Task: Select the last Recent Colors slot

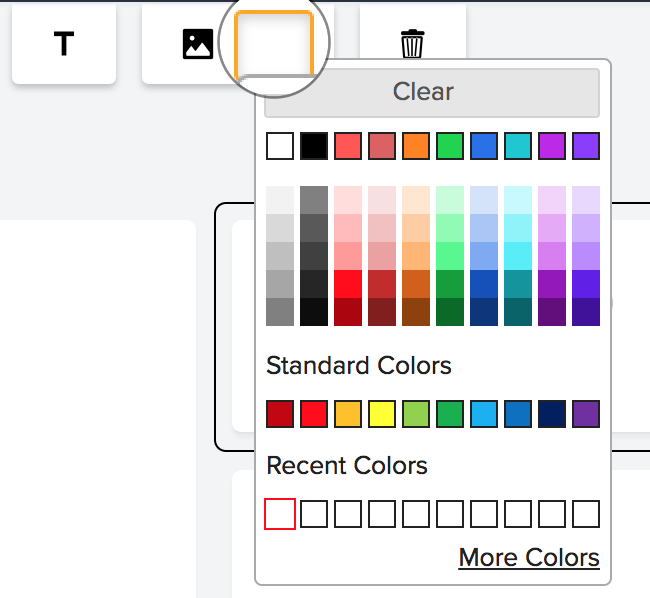Action: [x=586, y=514]
